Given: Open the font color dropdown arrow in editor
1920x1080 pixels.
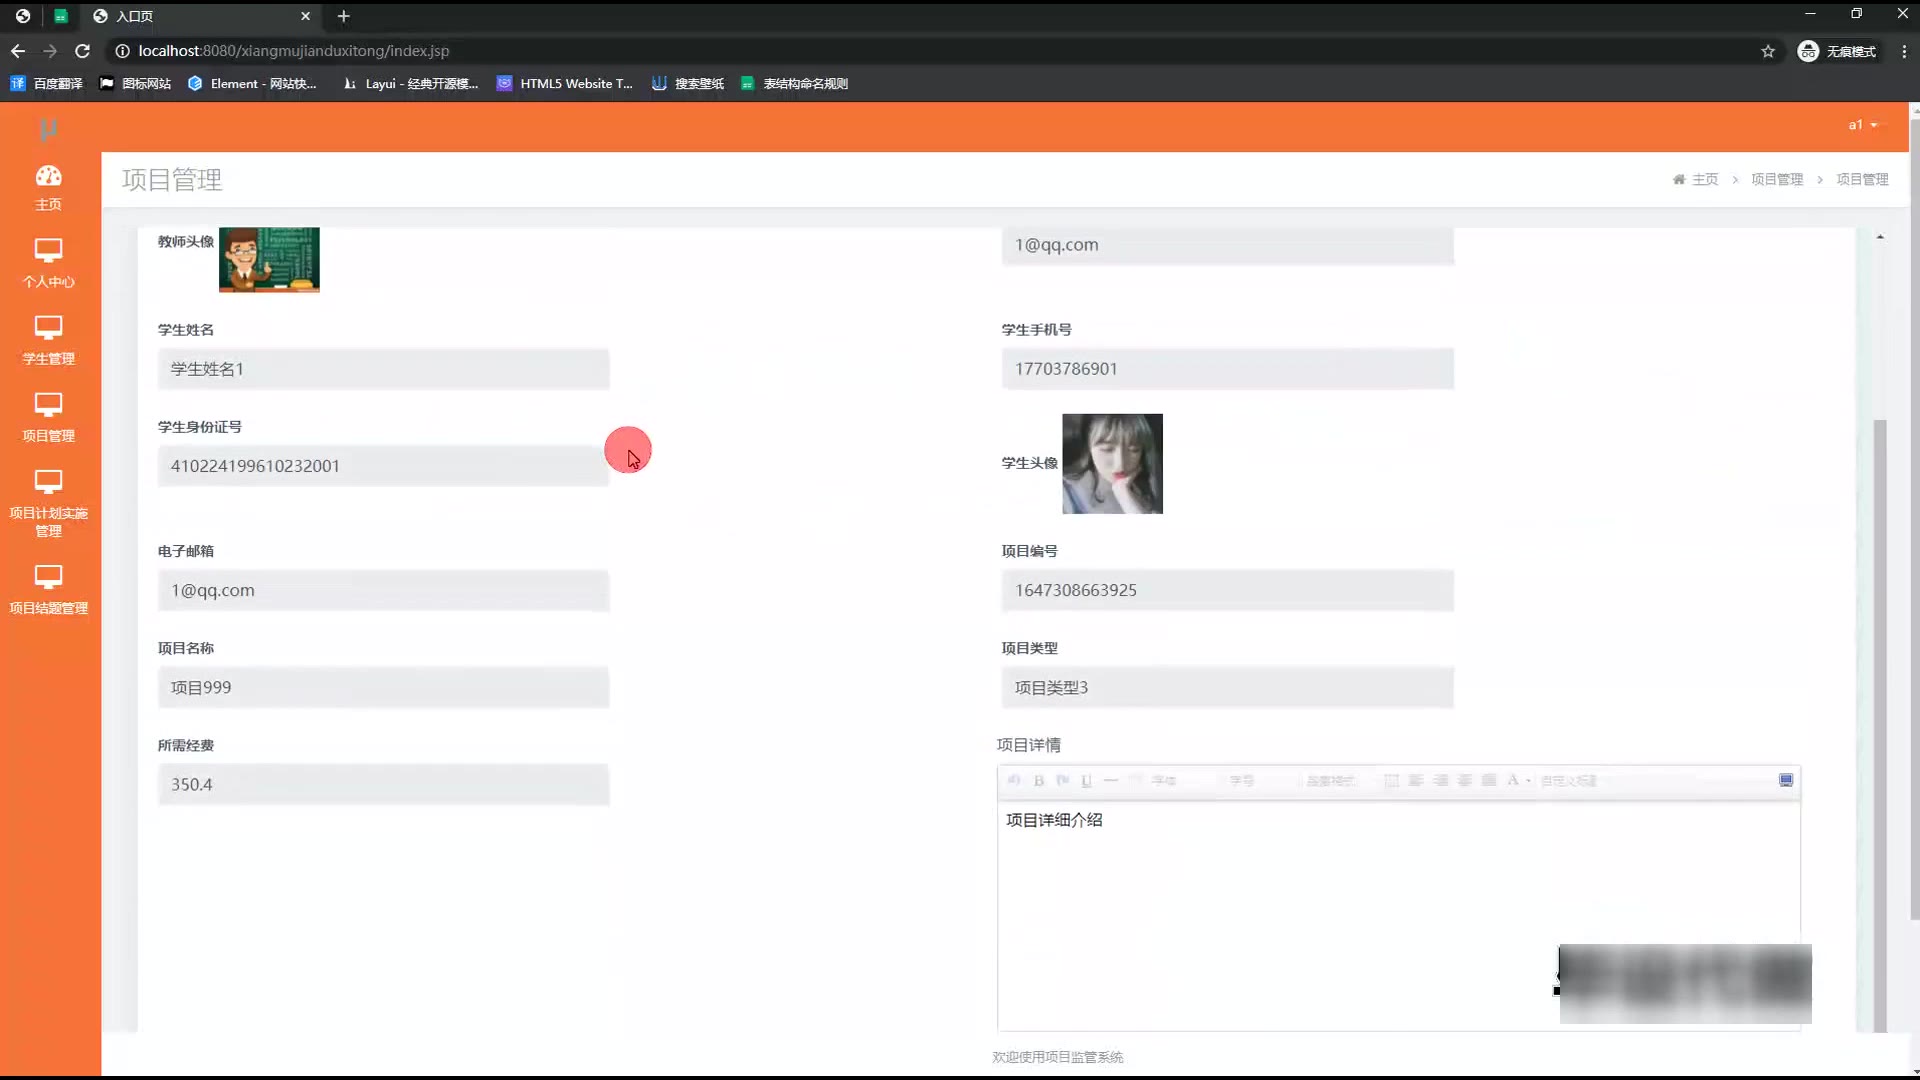Looking at the screenshot, I should tap(1528, 781).
